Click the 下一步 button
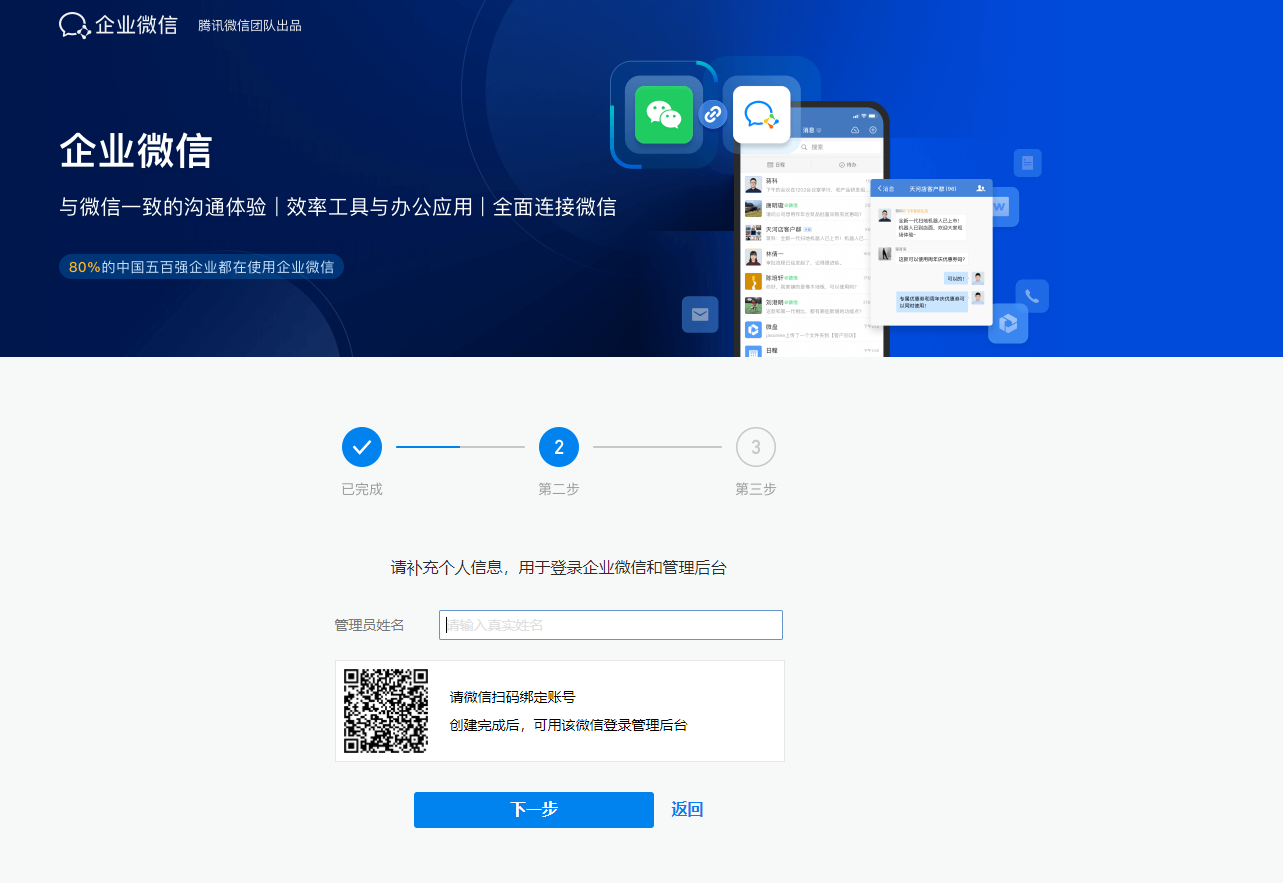1283x883 pixels. pos(534,810)
